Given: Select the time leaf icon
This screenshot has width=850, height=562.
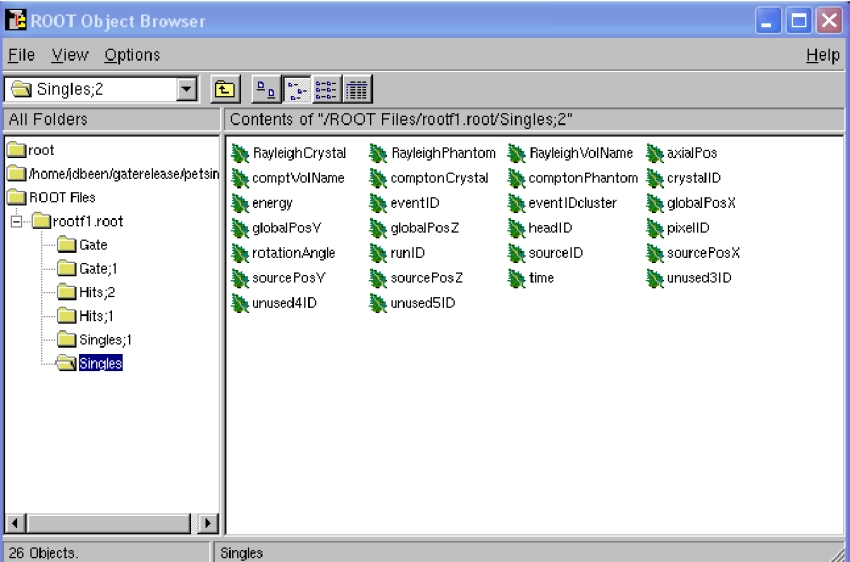Looking at the screenshot, I should (x=517, y=278).
